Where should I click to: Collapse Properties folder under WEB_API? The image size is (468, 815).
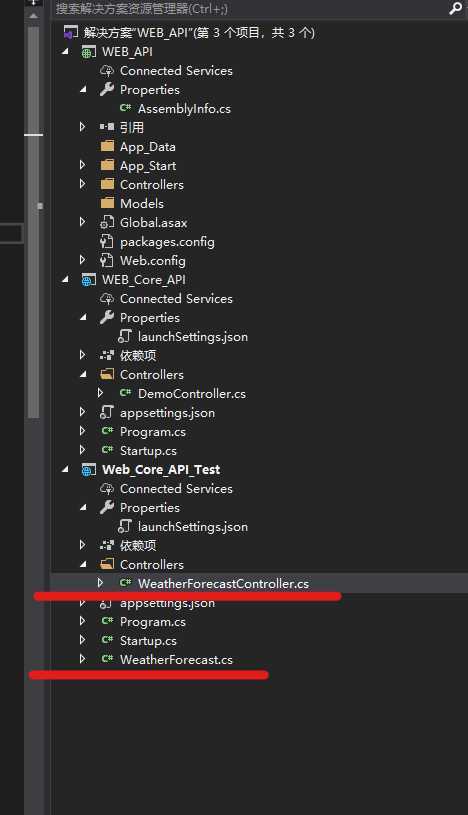83,89
